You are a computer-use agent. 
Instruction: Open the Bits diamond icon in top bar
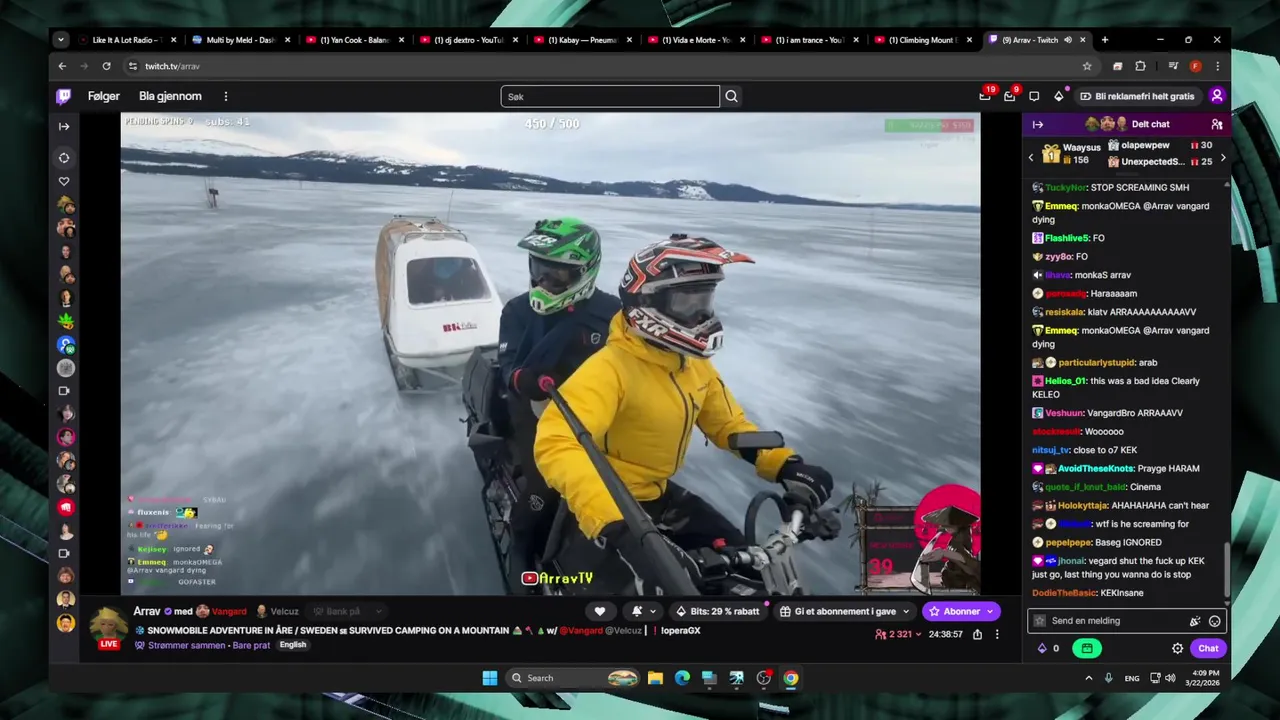pyautogui.click(x=1059, y=96)
